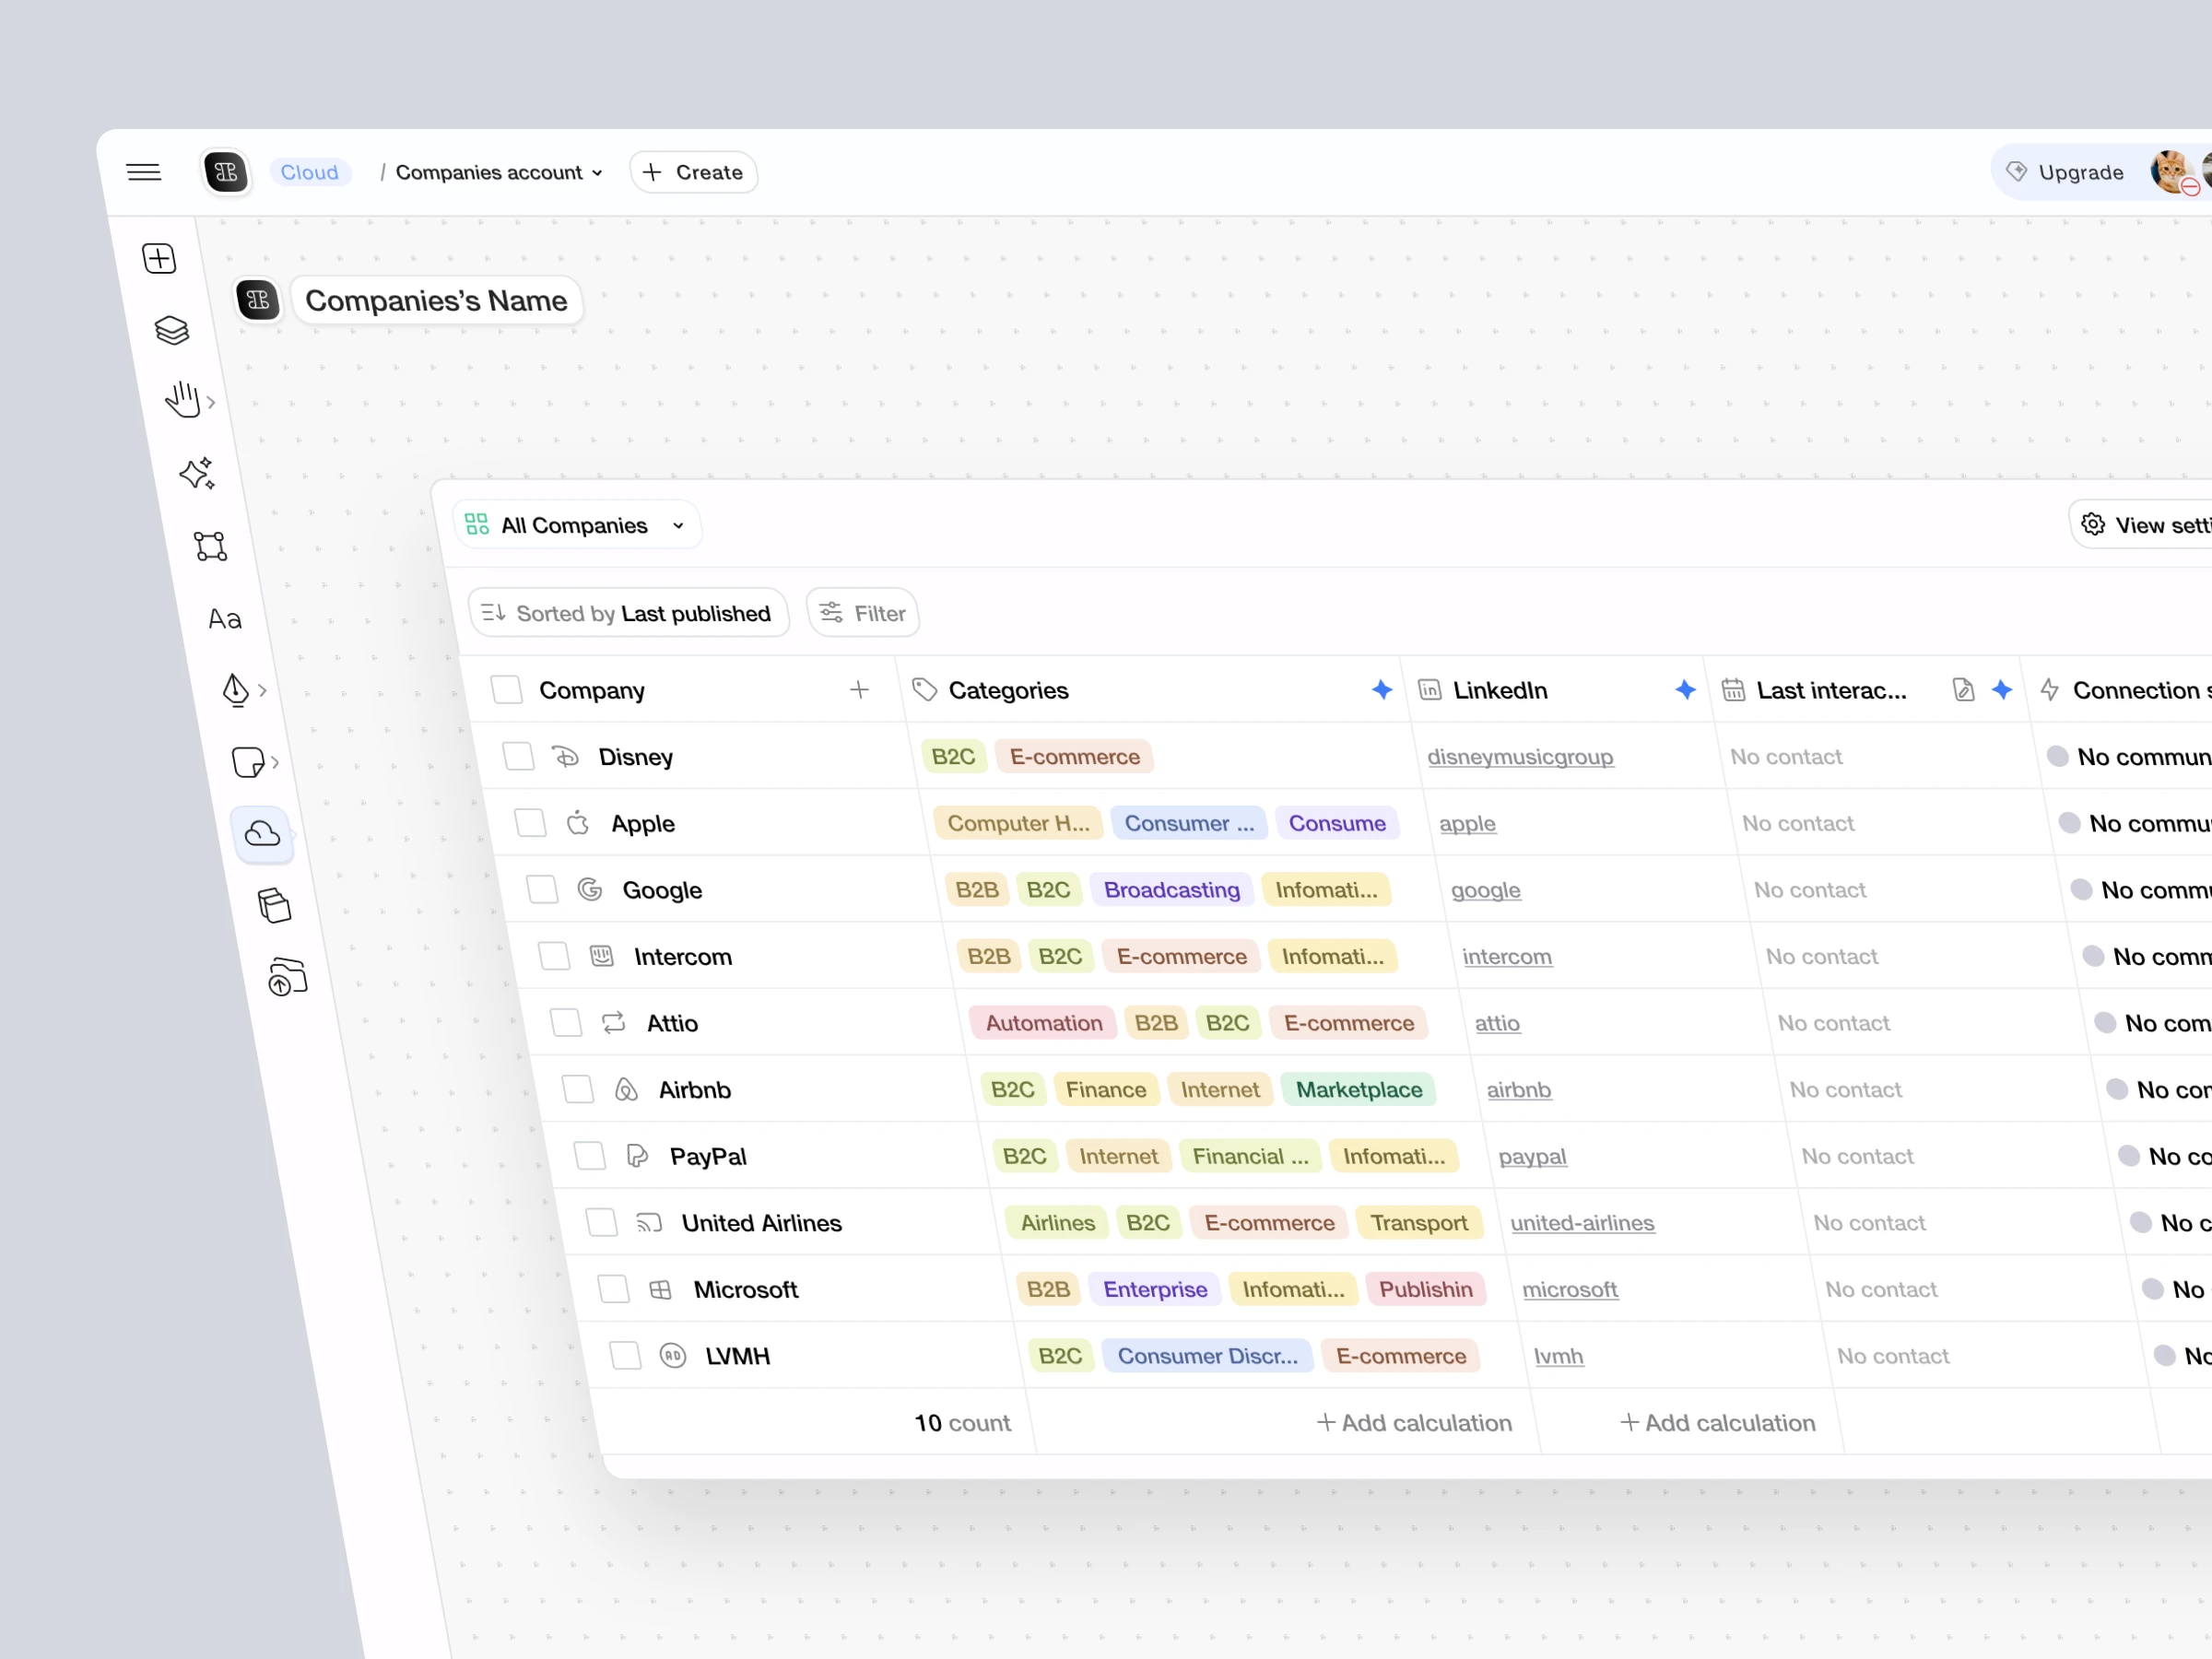The image size is (2212, 1659).
Task: Expand the sticky note tool chevron
Action: point(274,762)
